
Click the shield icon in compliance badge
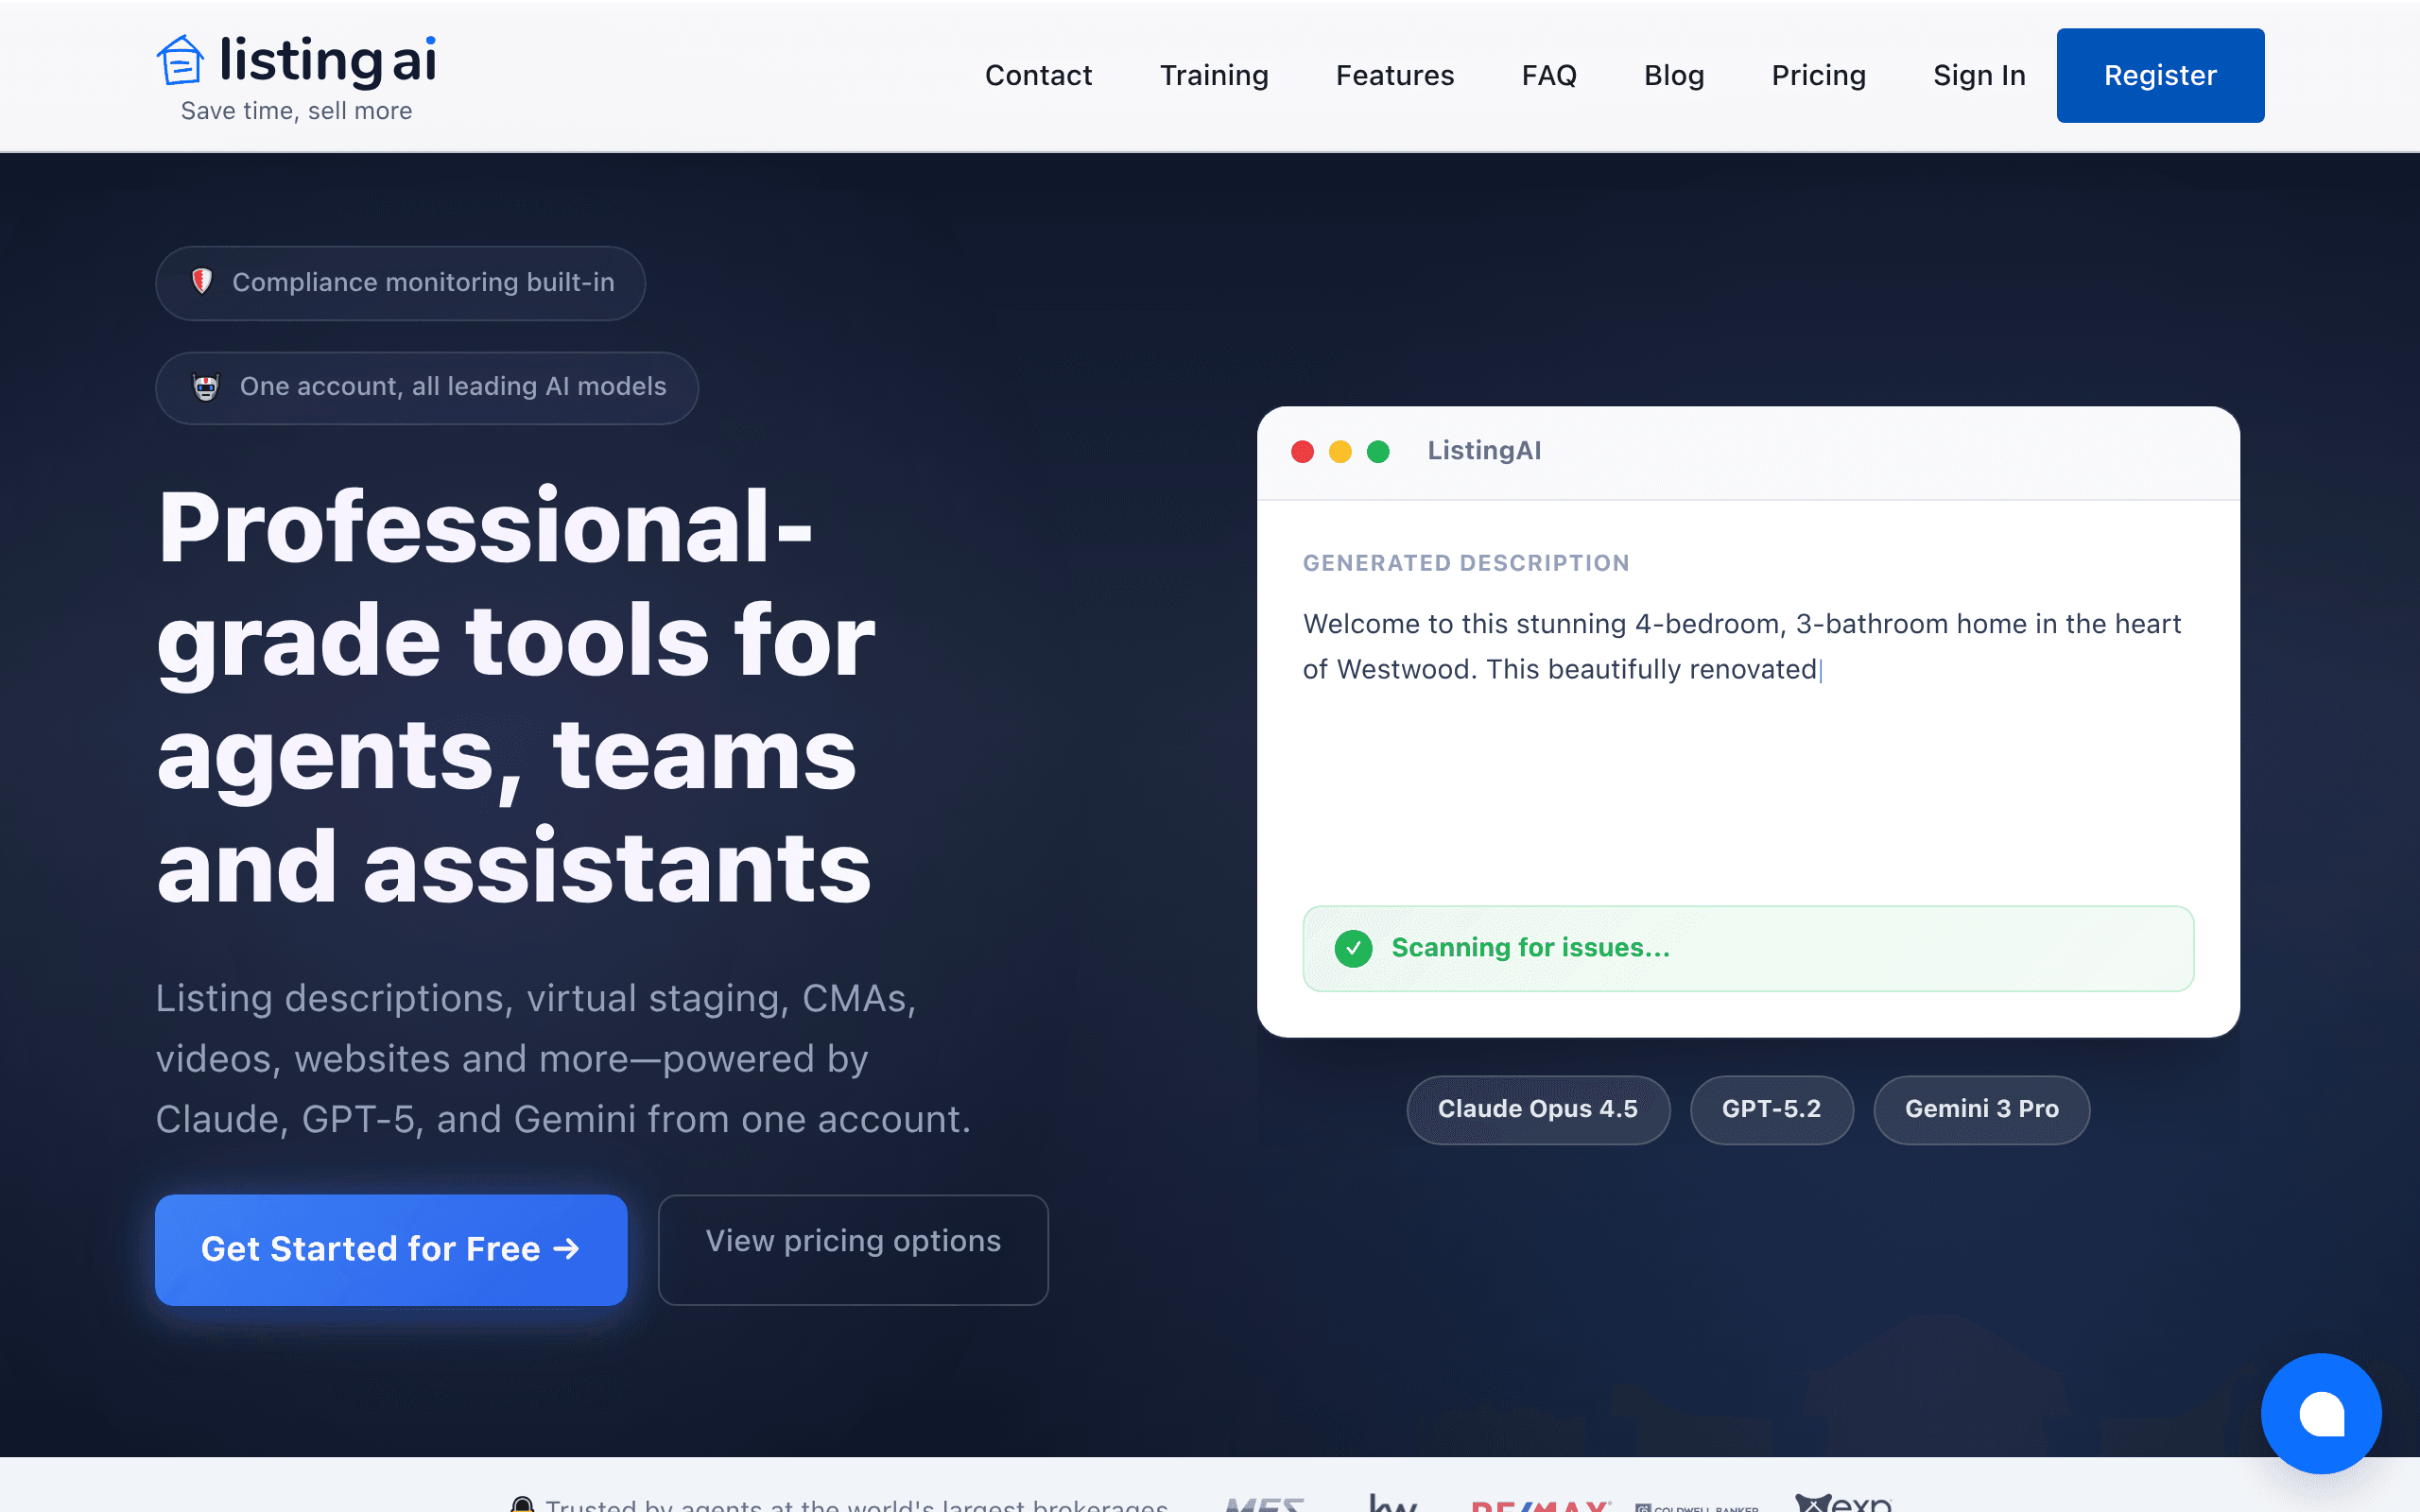pos(202,282)
